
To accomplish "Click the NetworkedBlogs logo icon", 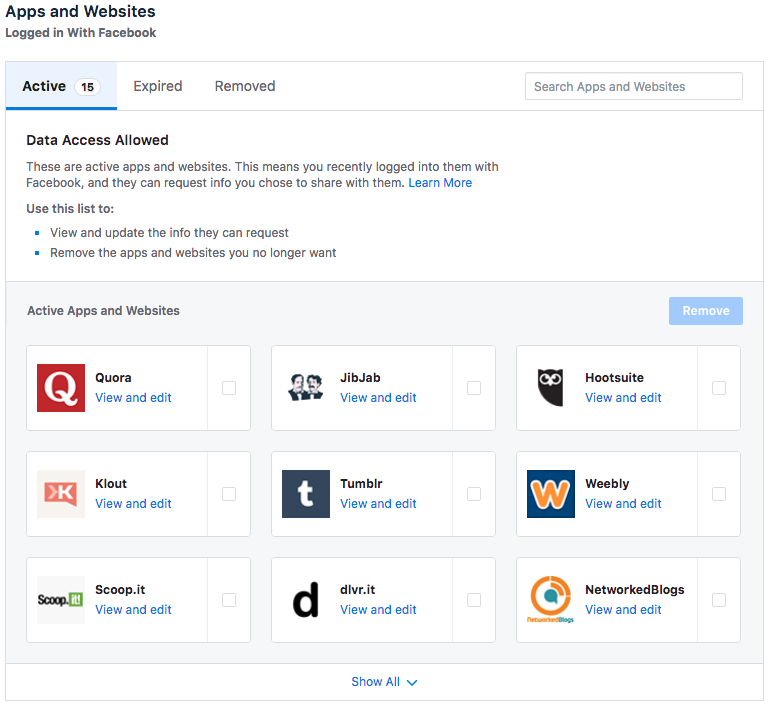I will click(x=550, y=600).
